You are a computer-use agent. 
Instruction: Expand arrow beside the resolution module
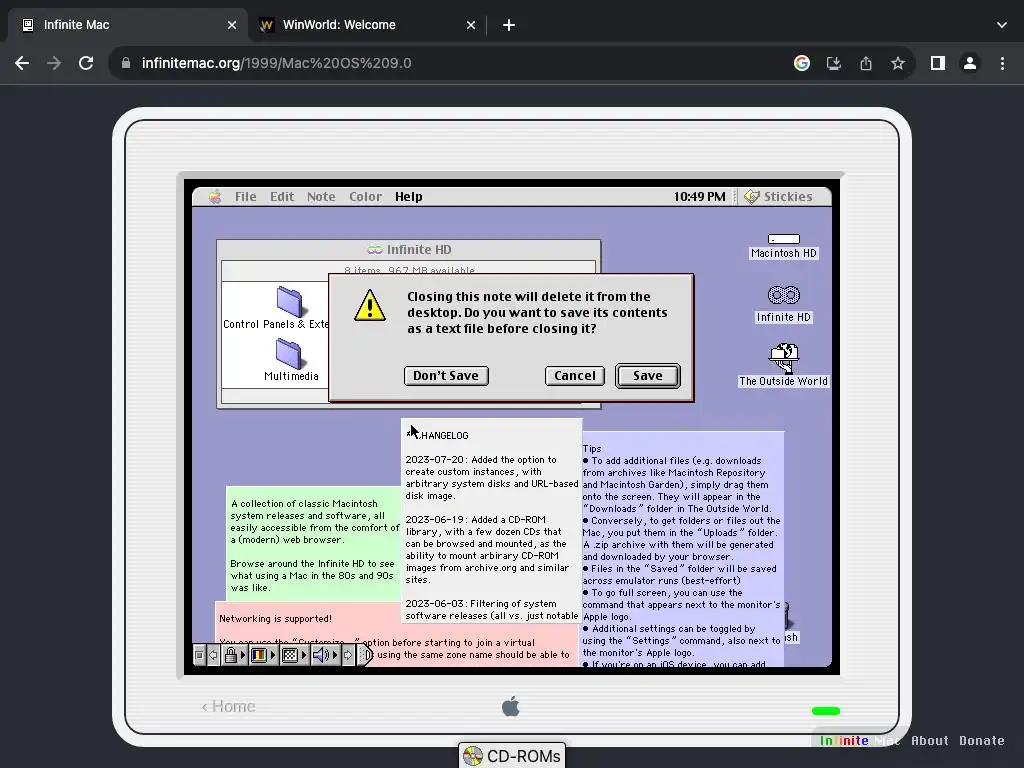coord(304,655)
